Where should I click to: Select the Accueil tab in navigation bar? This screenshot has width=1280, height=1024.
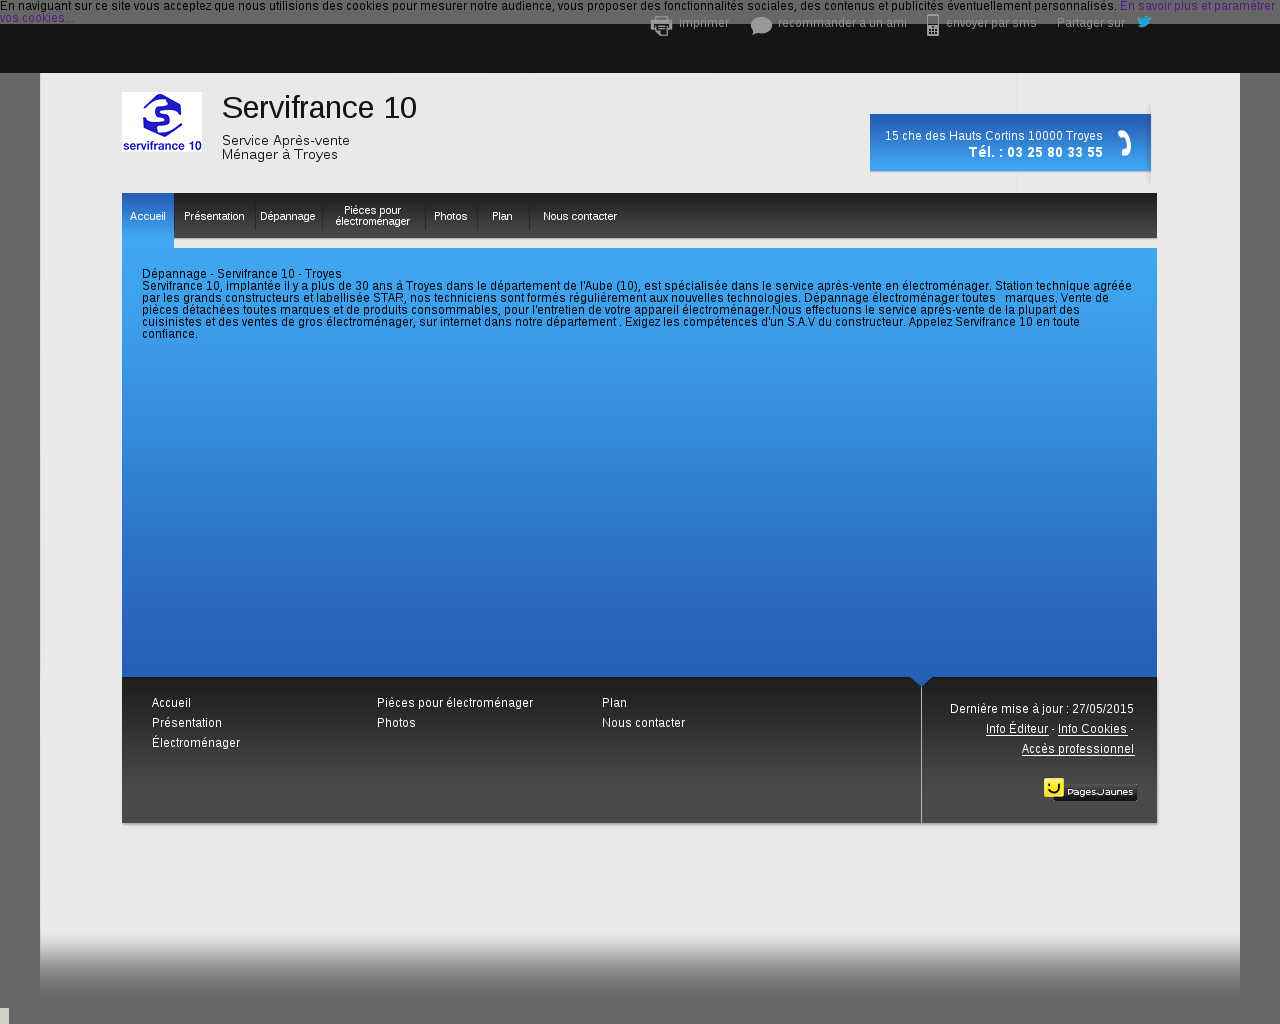pos(148,216)
